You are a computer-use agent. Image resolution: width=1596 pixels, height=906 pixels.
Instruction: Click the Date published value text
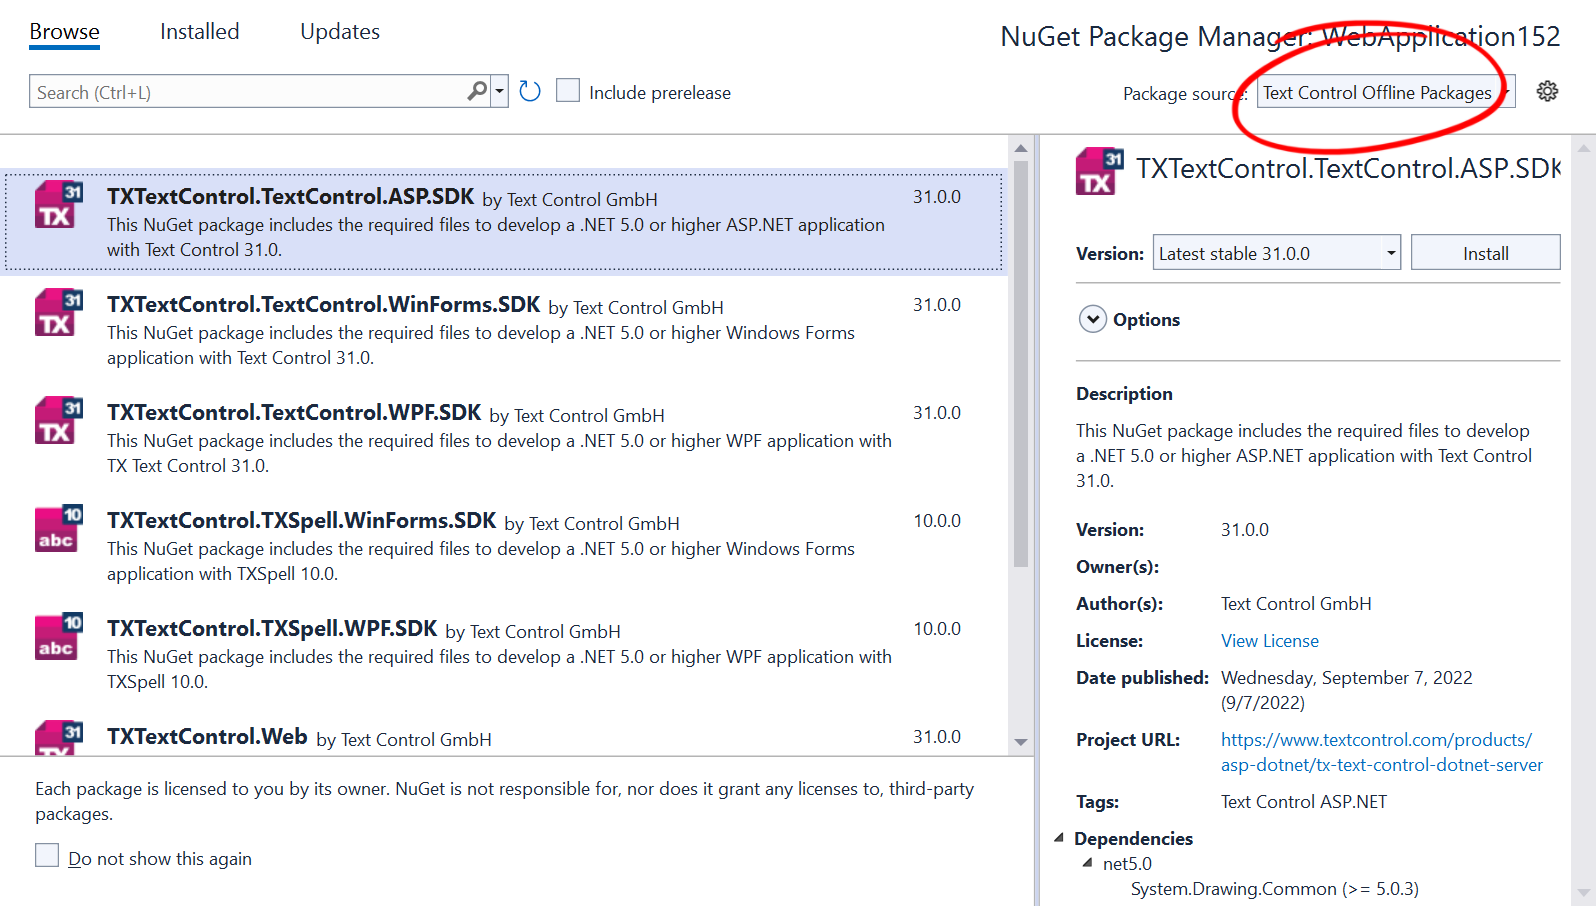1346,690
